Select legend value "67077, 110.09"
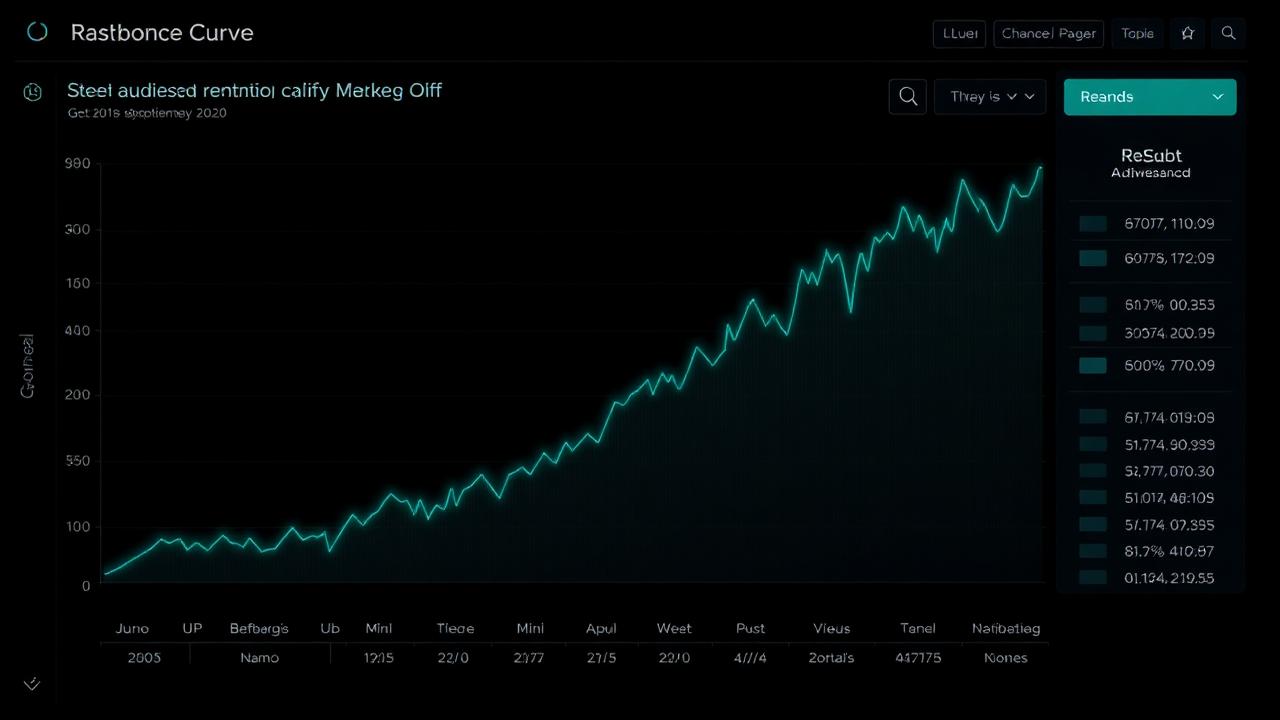 click(x=1169, y=224)
